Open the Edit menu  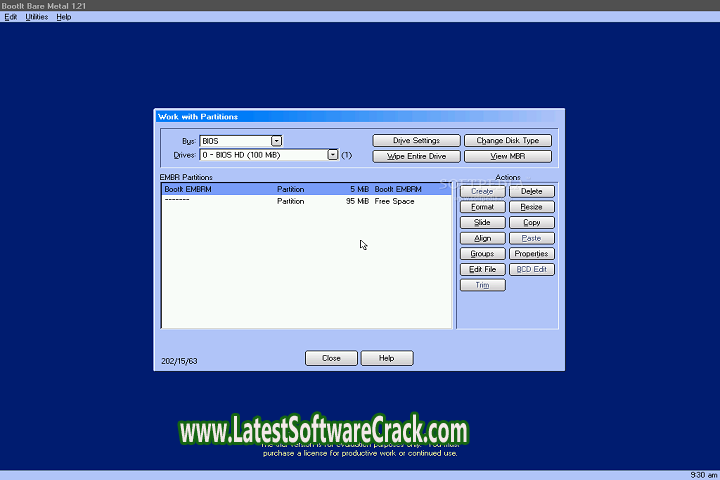coord(11,17)
